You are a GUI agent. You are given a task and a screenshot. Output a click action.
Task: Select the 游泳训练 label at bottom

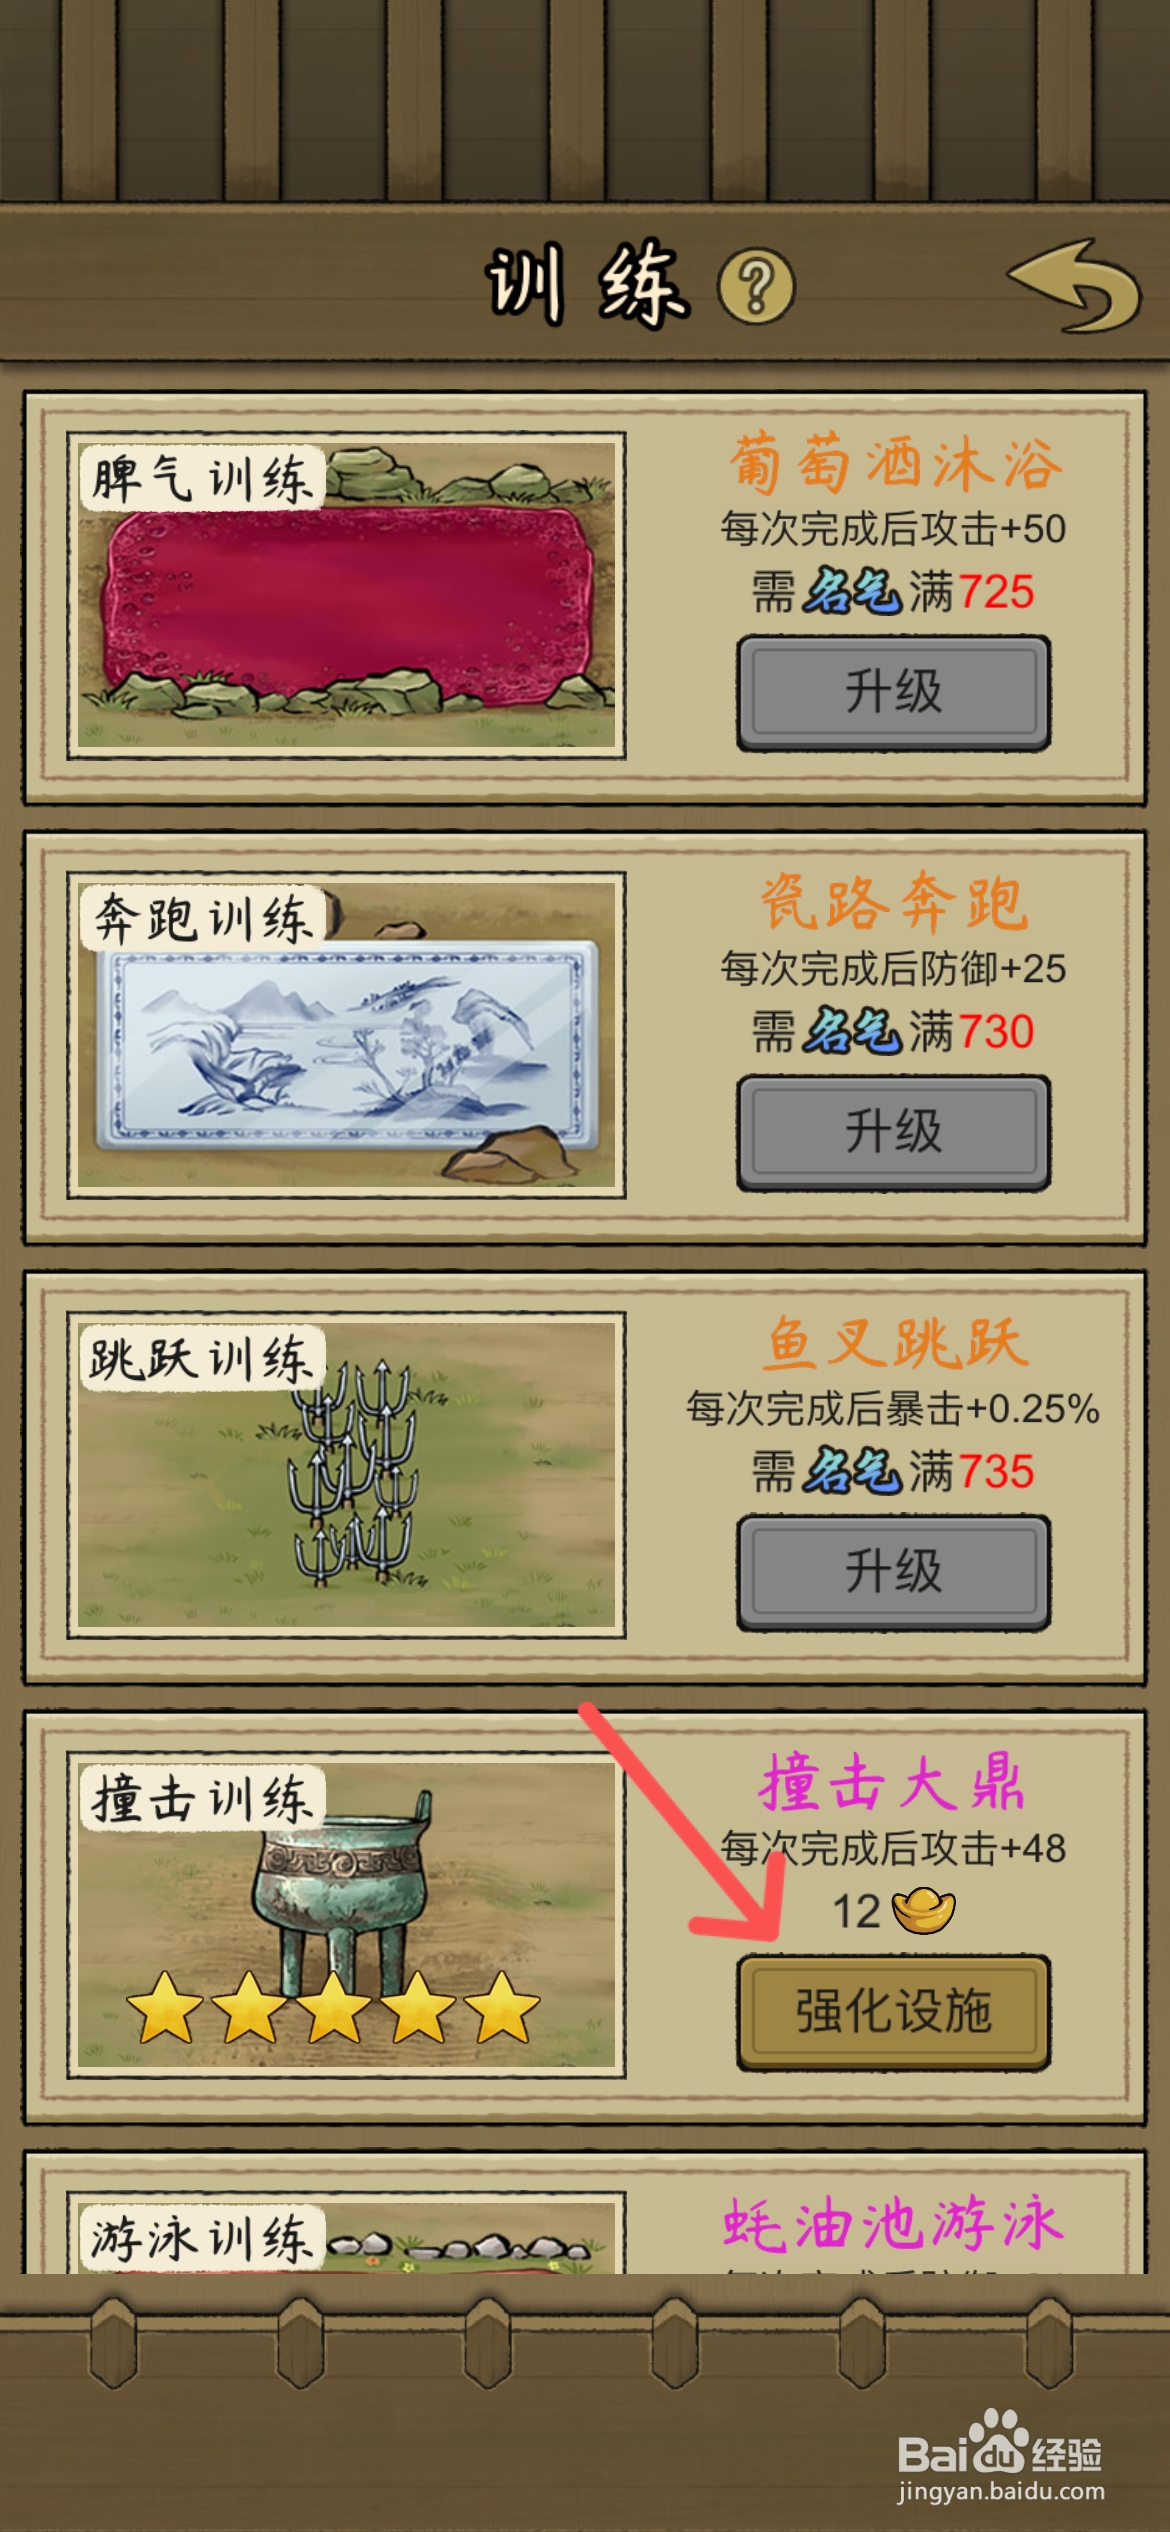pyautogui.click(x=203, y=2238)
